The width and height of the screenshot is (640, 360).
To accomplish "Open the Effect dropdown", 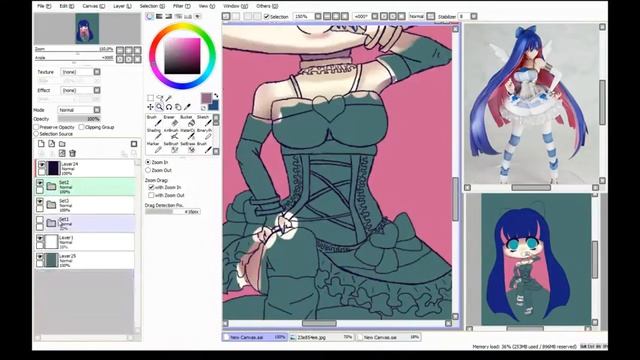I will pyautogui.click(x=97, y=90).
